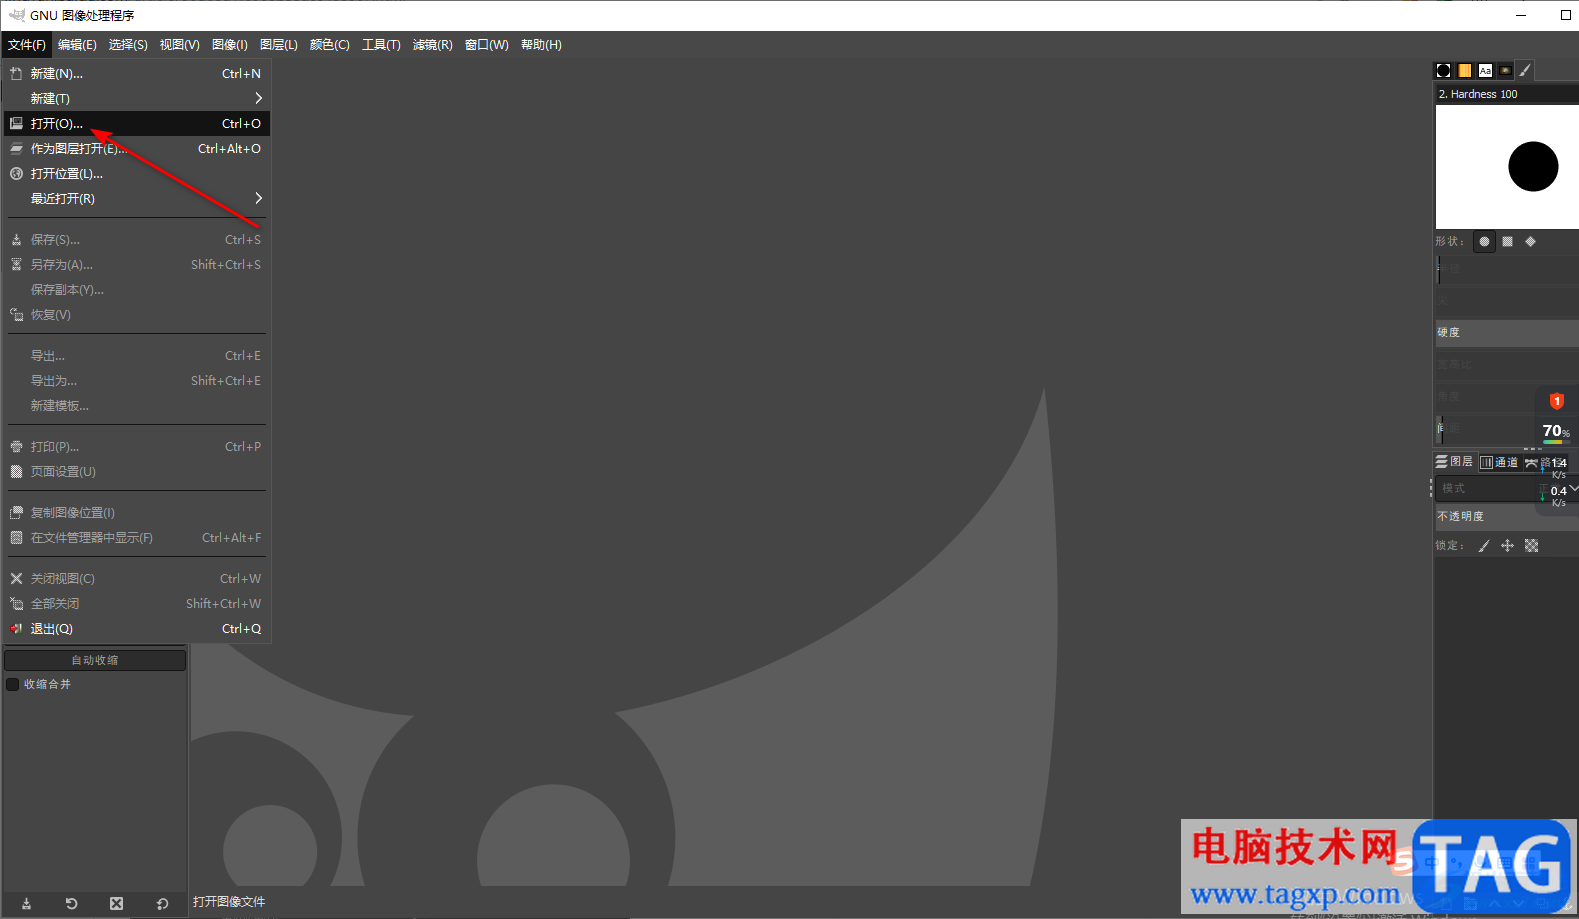Screen dimensions: 1579x919
Task: Expand the 新建(T) submenu
Action: click(137, 99)
